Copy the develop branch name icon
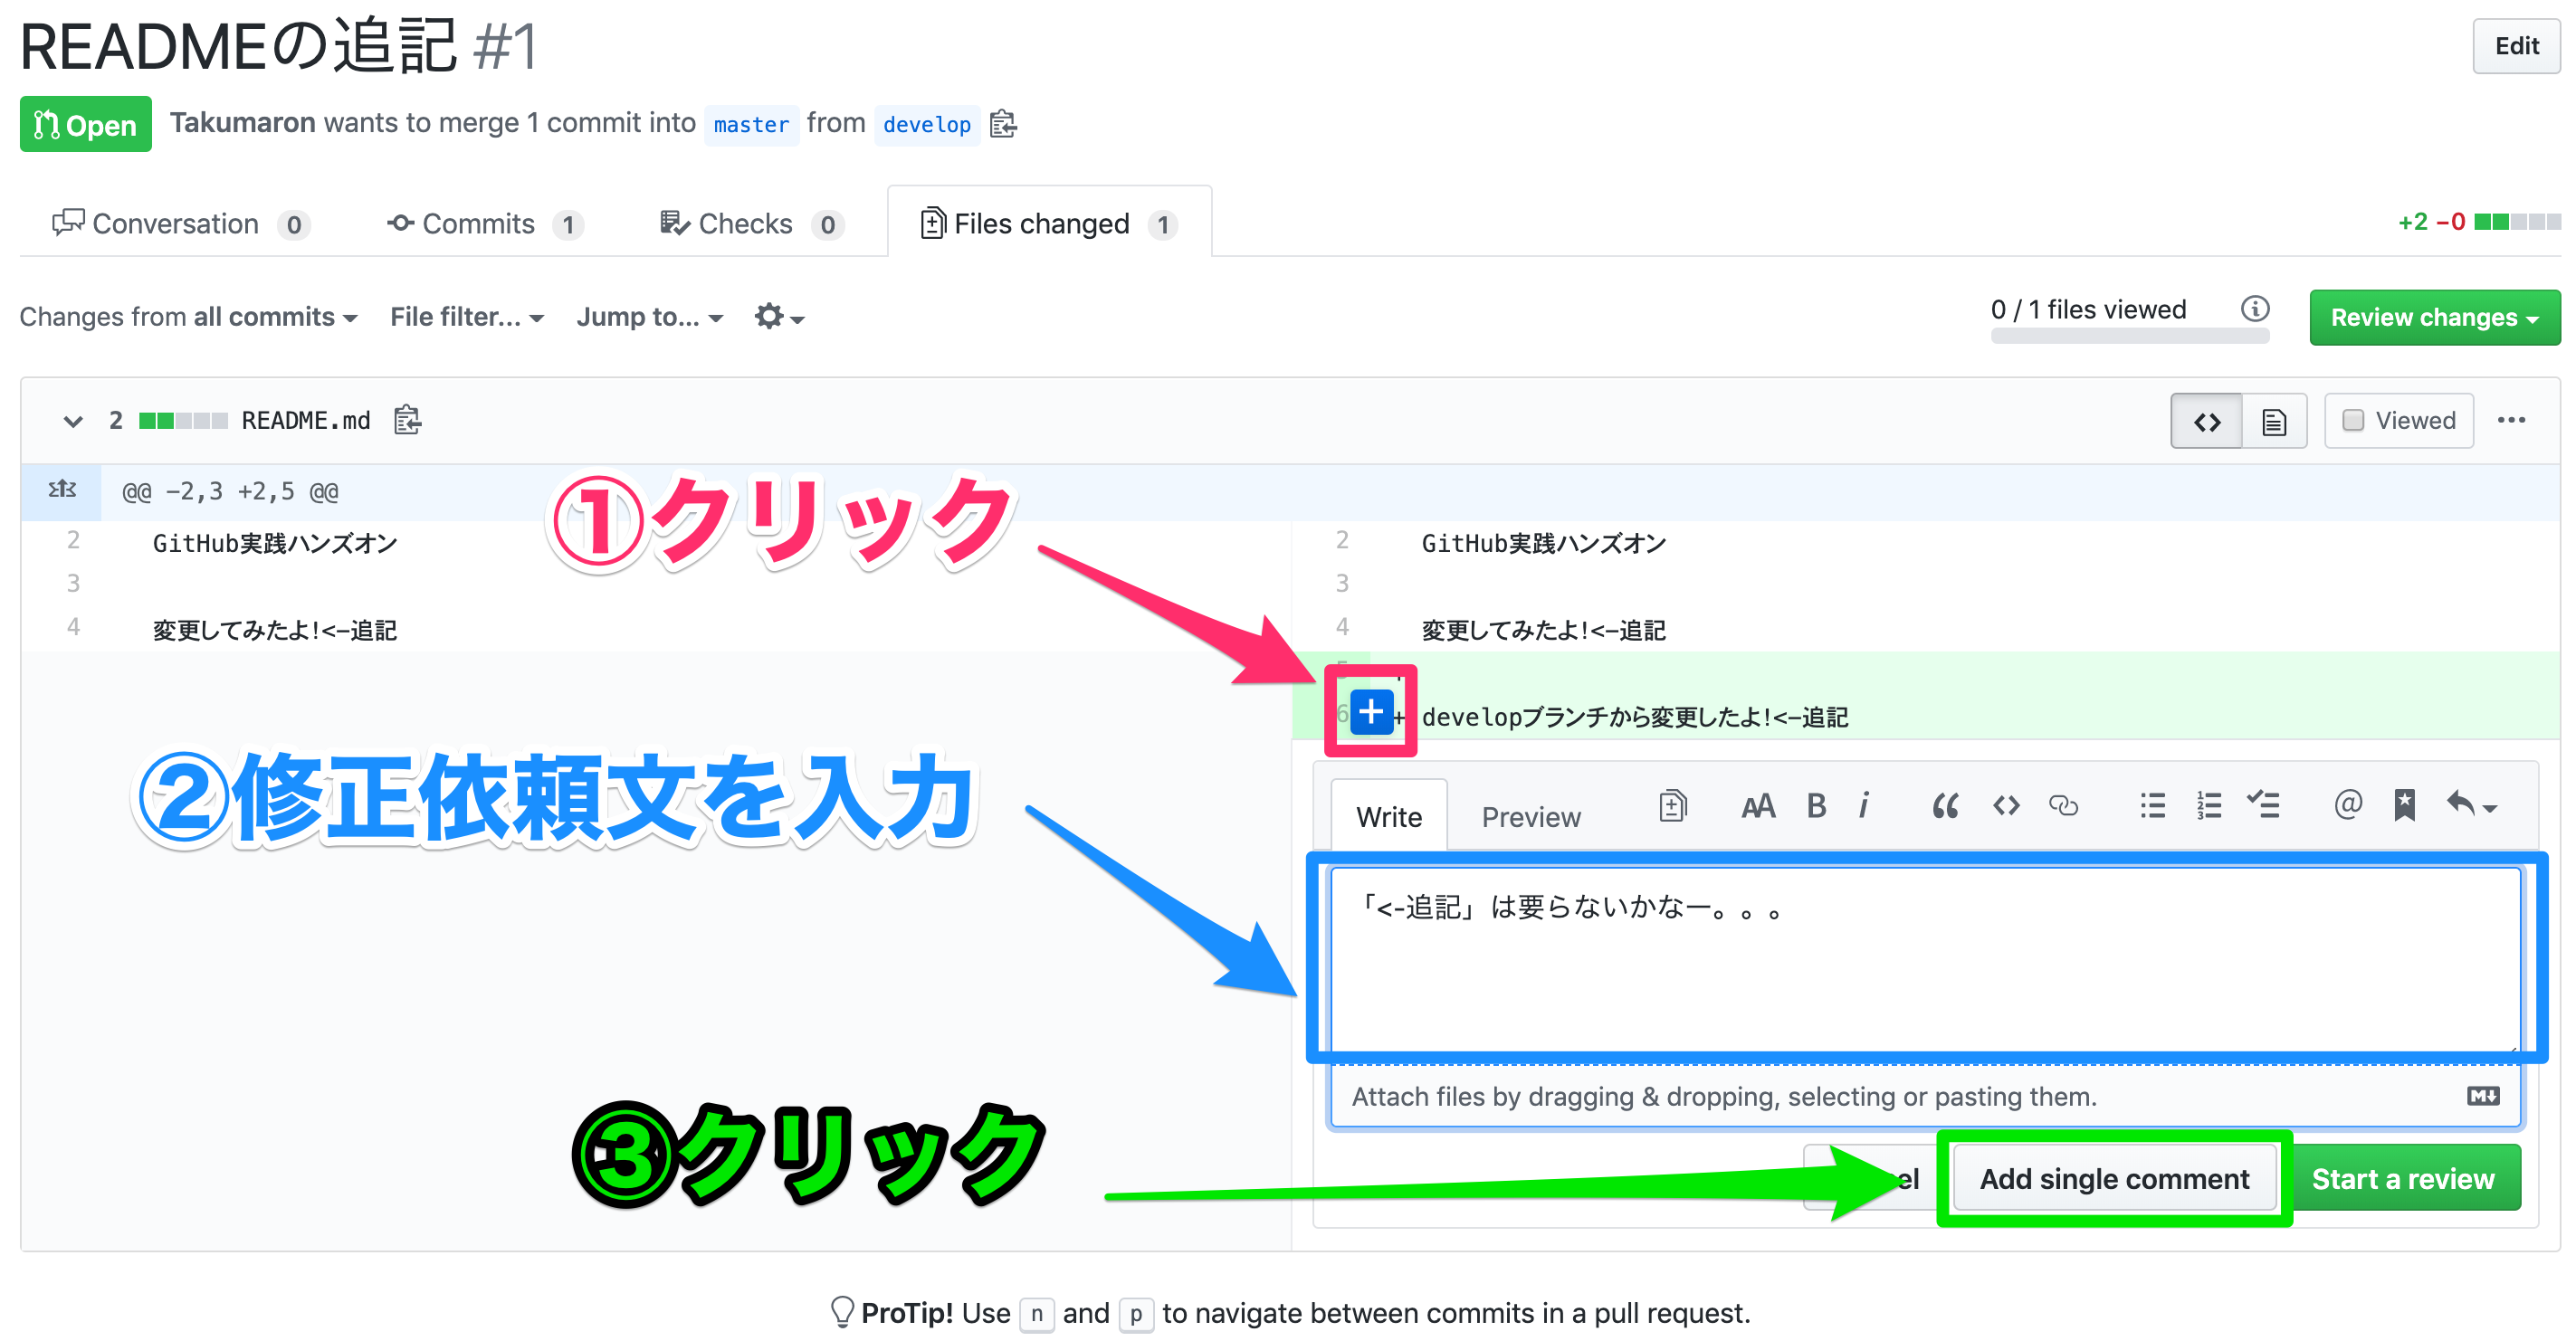 pyautogui.click(x=1003, y=124)
